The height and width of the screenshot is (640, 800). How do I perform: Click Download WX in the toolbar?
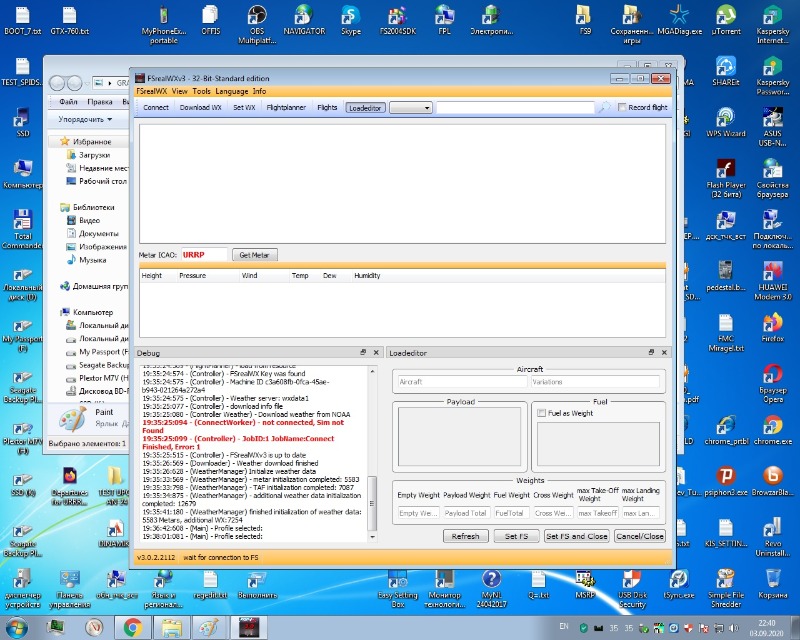(201, 107)
